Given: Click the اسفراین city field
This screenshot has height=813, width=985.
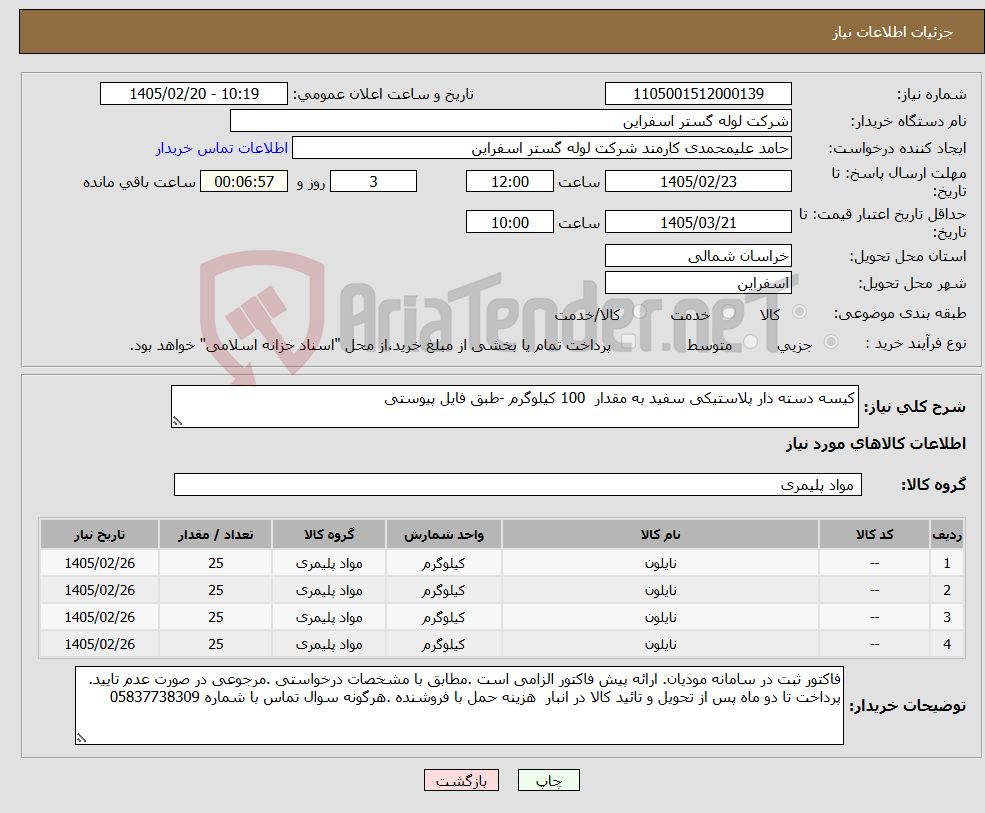Looking at the screenshot, I should pos(698,283).
